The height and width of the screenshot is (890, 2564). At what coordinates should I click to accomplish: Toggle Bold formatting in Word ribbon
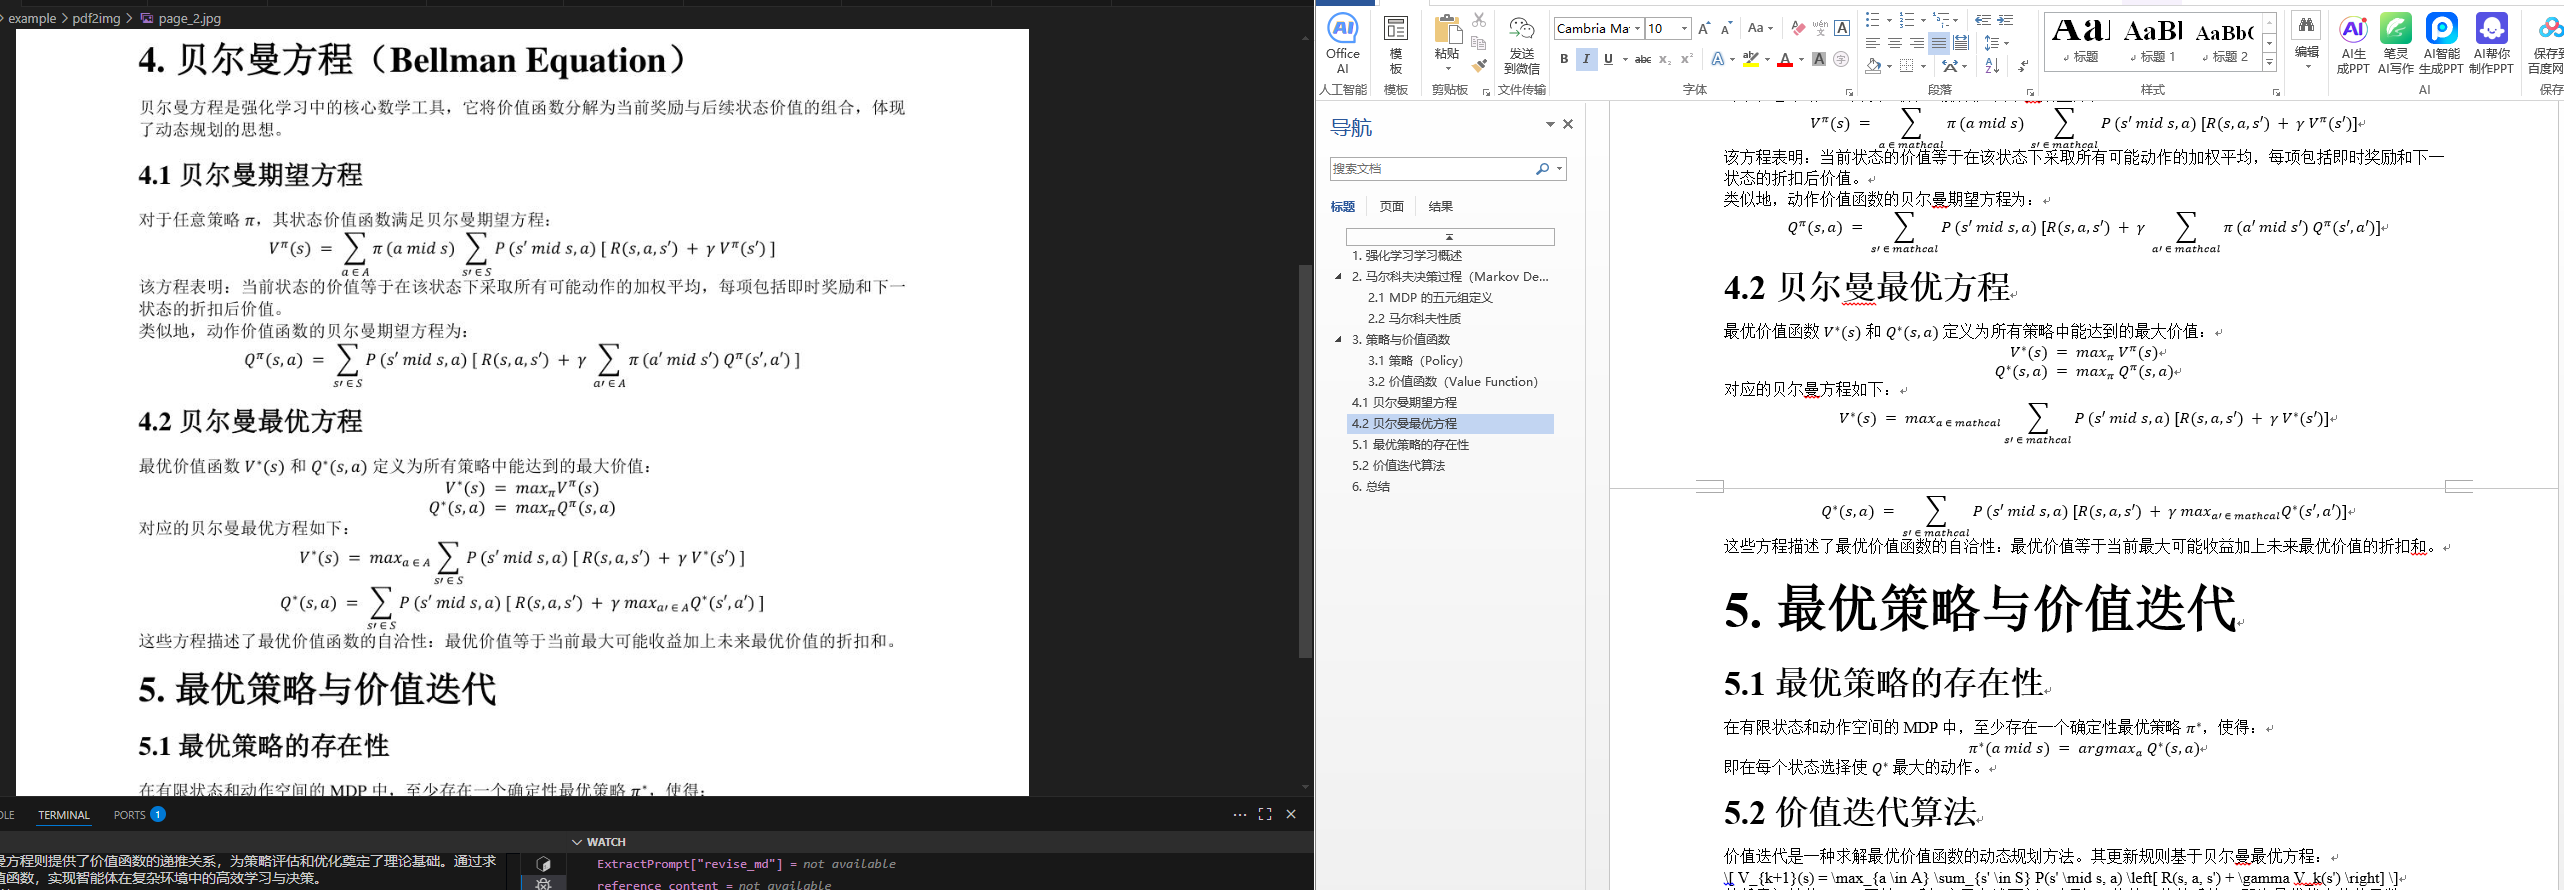(1564, 60)
